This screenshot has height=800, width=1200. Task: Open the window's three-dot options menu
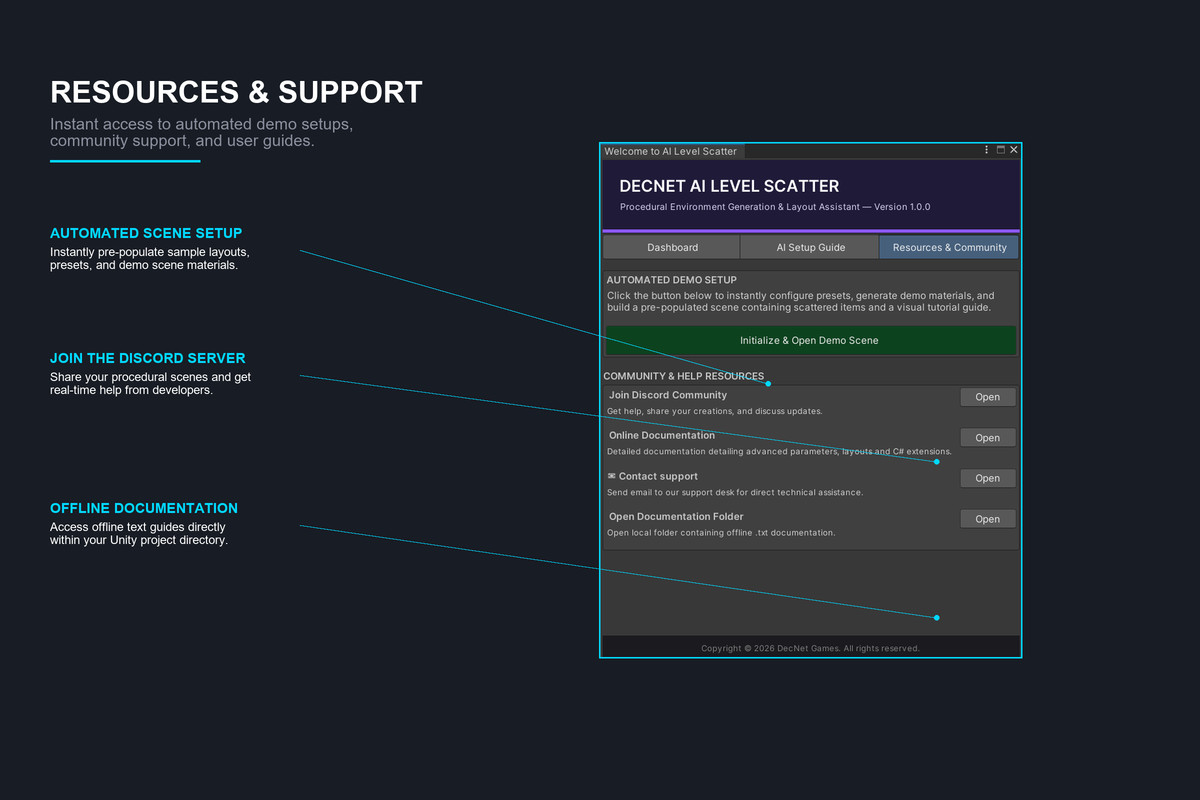pos(987,150)
